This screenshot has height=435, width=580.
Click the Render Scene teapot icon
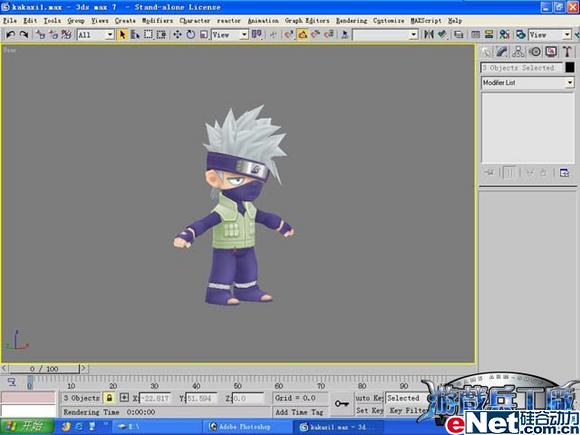pos(521,35)
